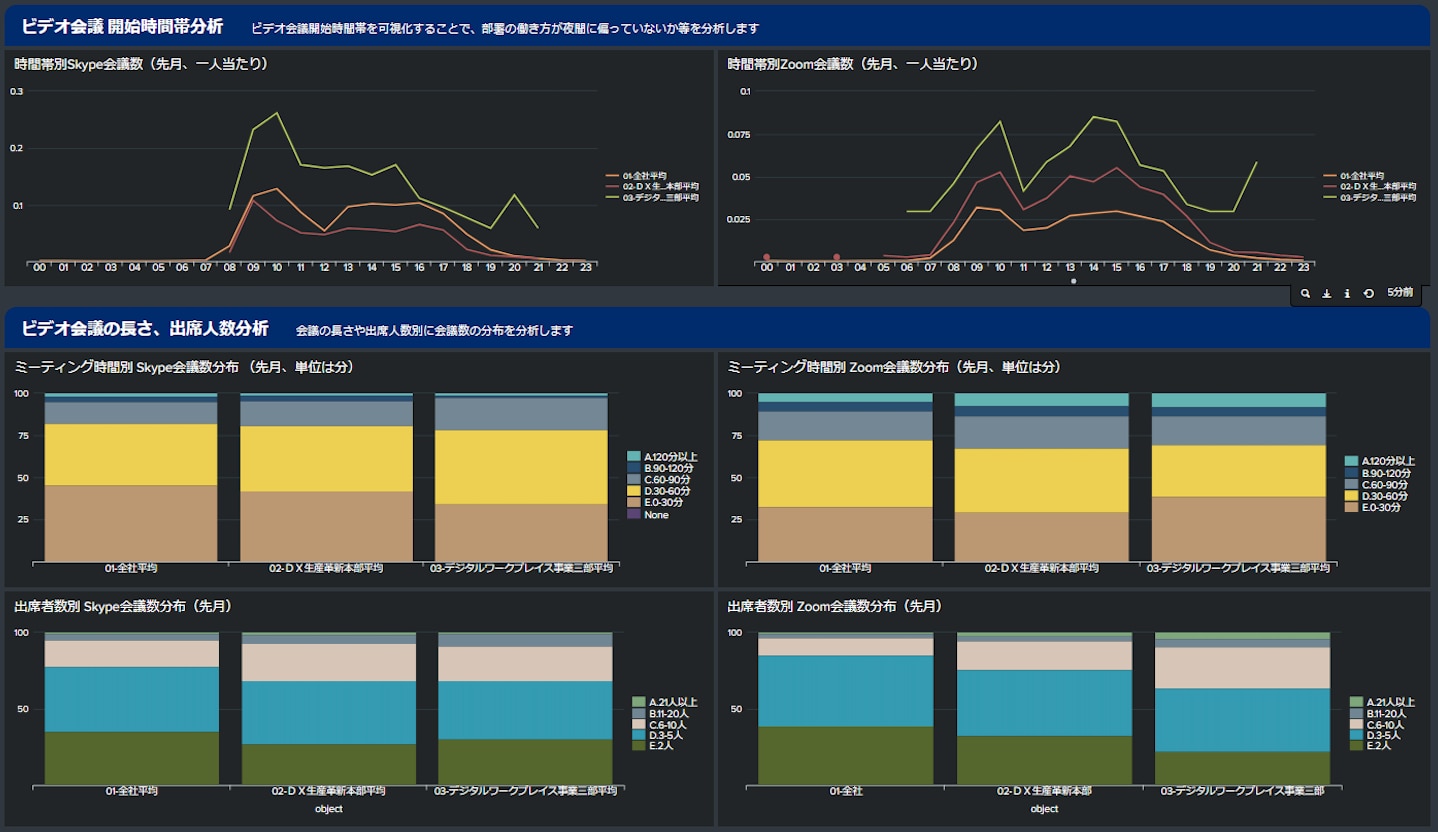Click green 2人 segment of 02-DX生産革新本部平均 Skype attendee bar
The image size is (1438, 832).
point(329,764)
